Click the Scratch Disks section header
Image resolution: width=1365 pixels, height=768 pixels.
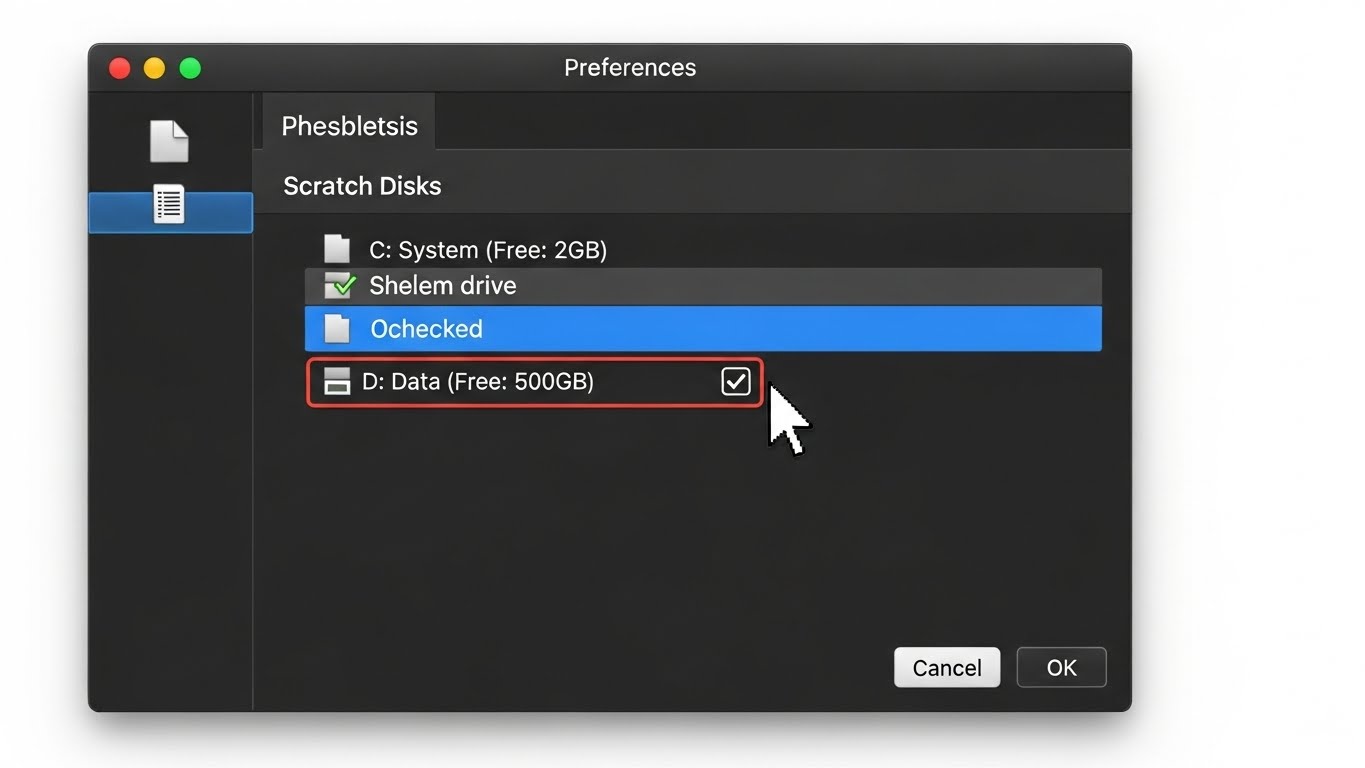pos(362,186)
